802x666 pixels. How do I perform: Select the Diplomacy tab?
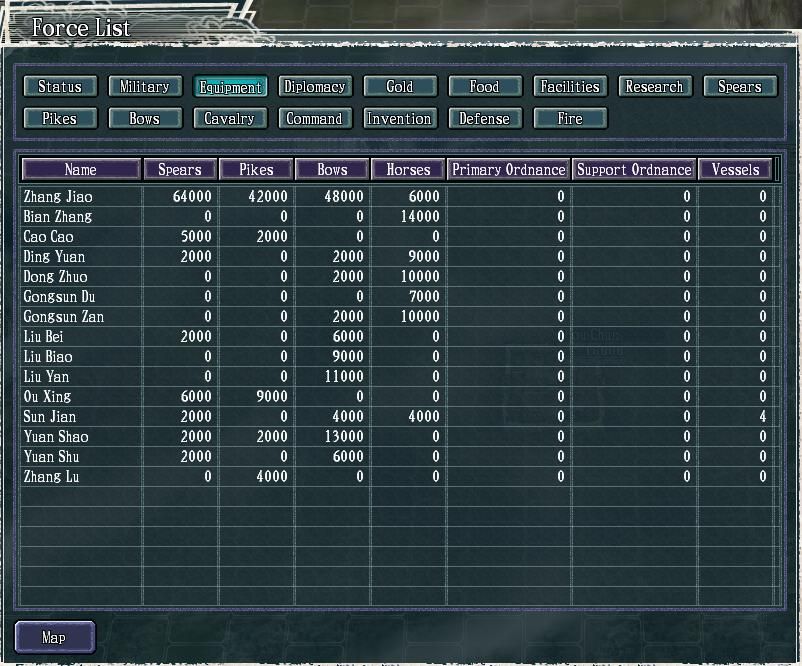pos(315,87)
